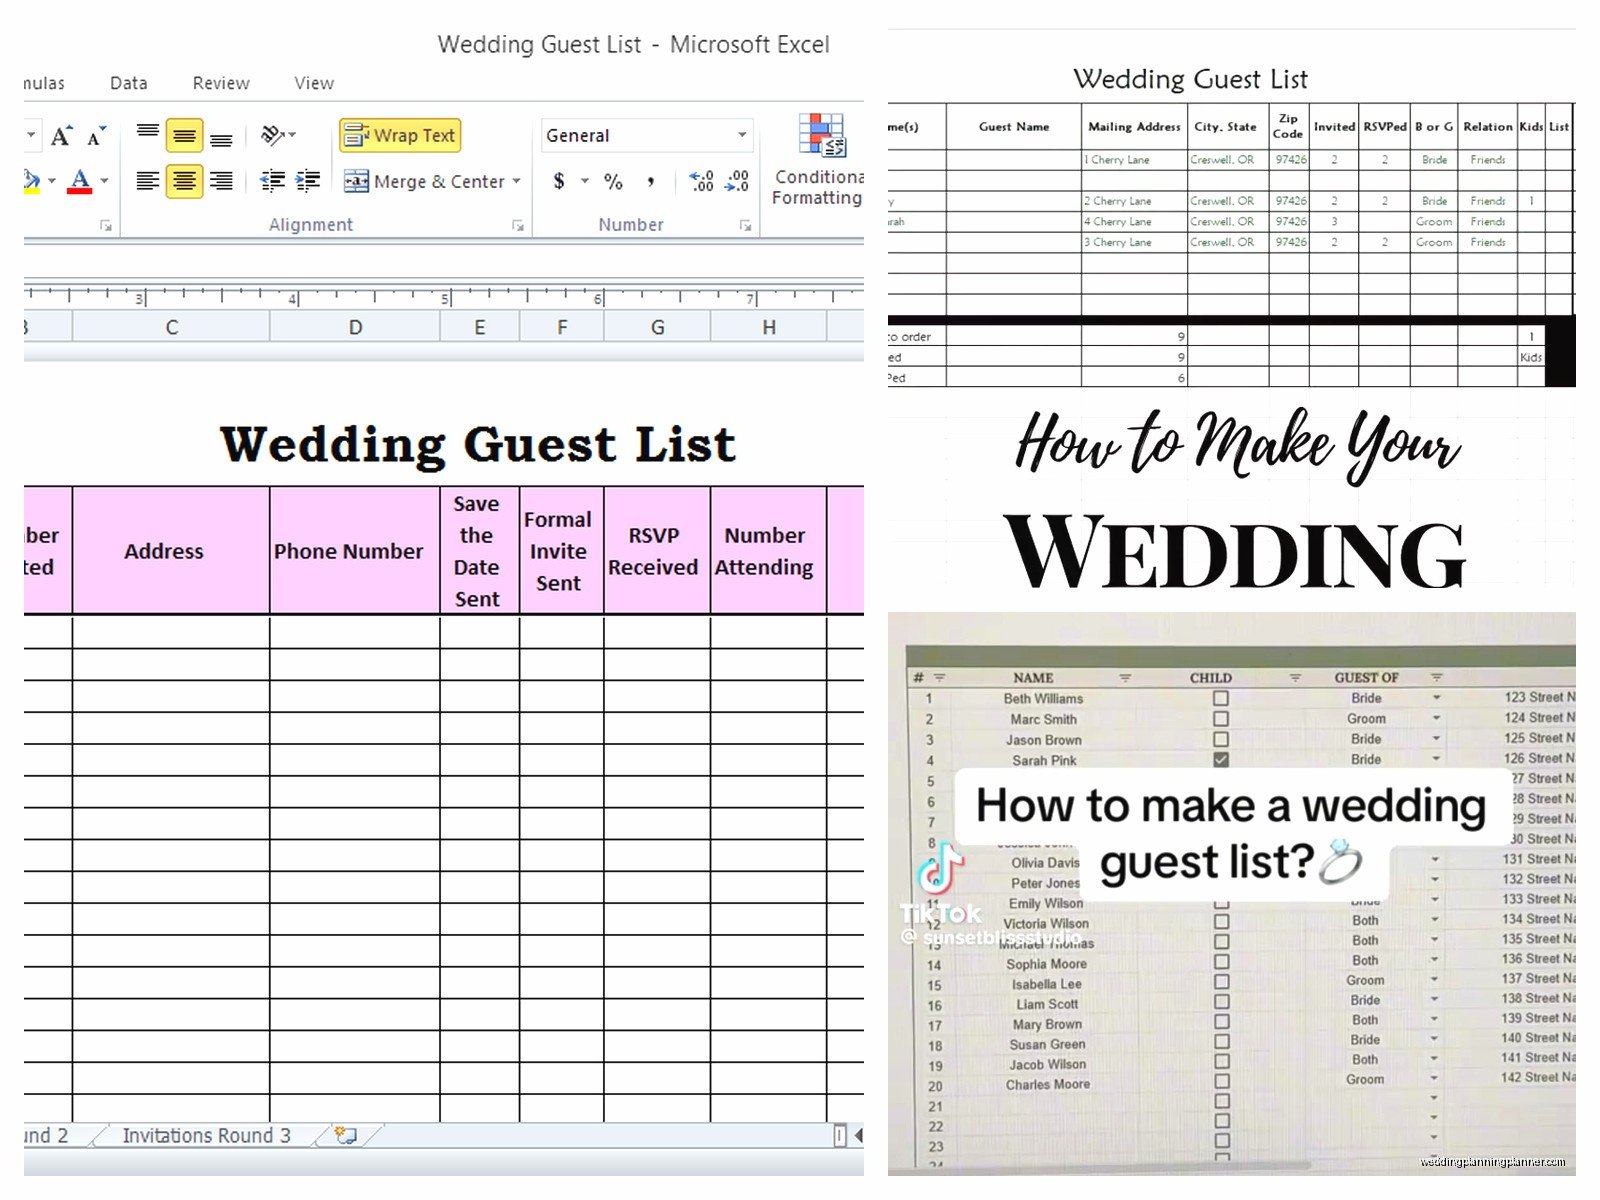The height and width of the screenshot is (1200, 1600).
Task: Check the CHILD box for Beth Williams
Action: click(1221, 698)
